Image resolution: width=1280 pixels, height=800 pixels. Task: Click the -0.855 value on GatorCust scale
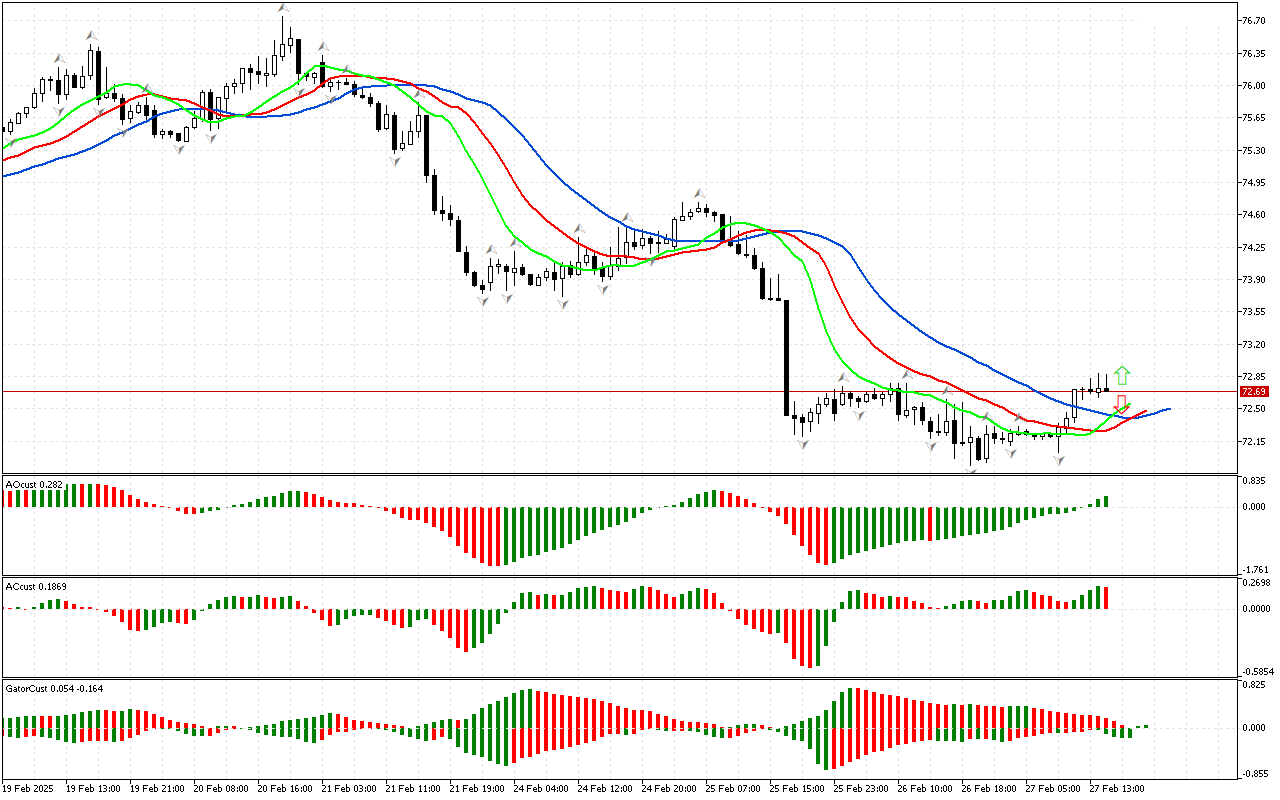[1253, 773]
